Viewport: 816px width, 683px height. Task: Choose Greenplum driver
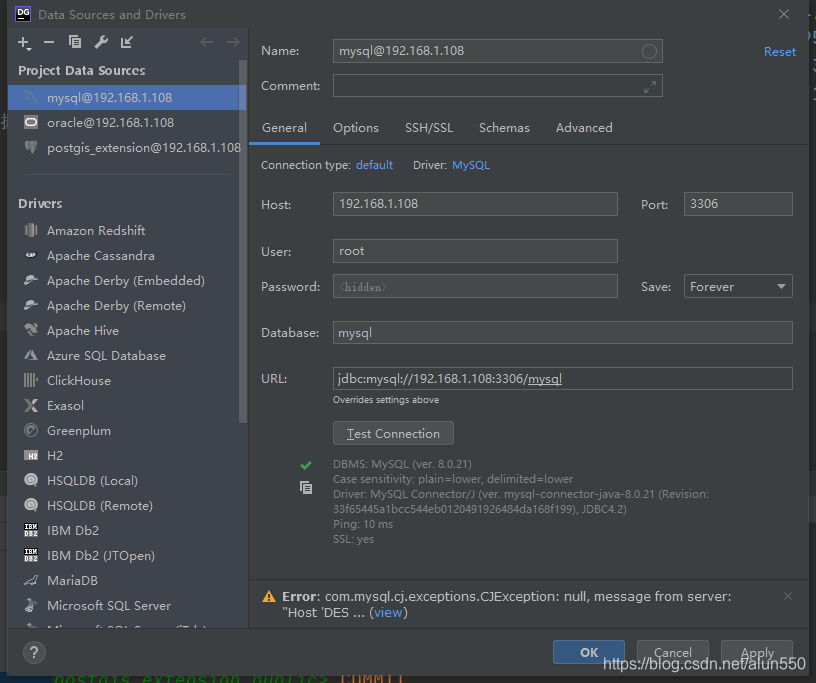click(123, 431)
